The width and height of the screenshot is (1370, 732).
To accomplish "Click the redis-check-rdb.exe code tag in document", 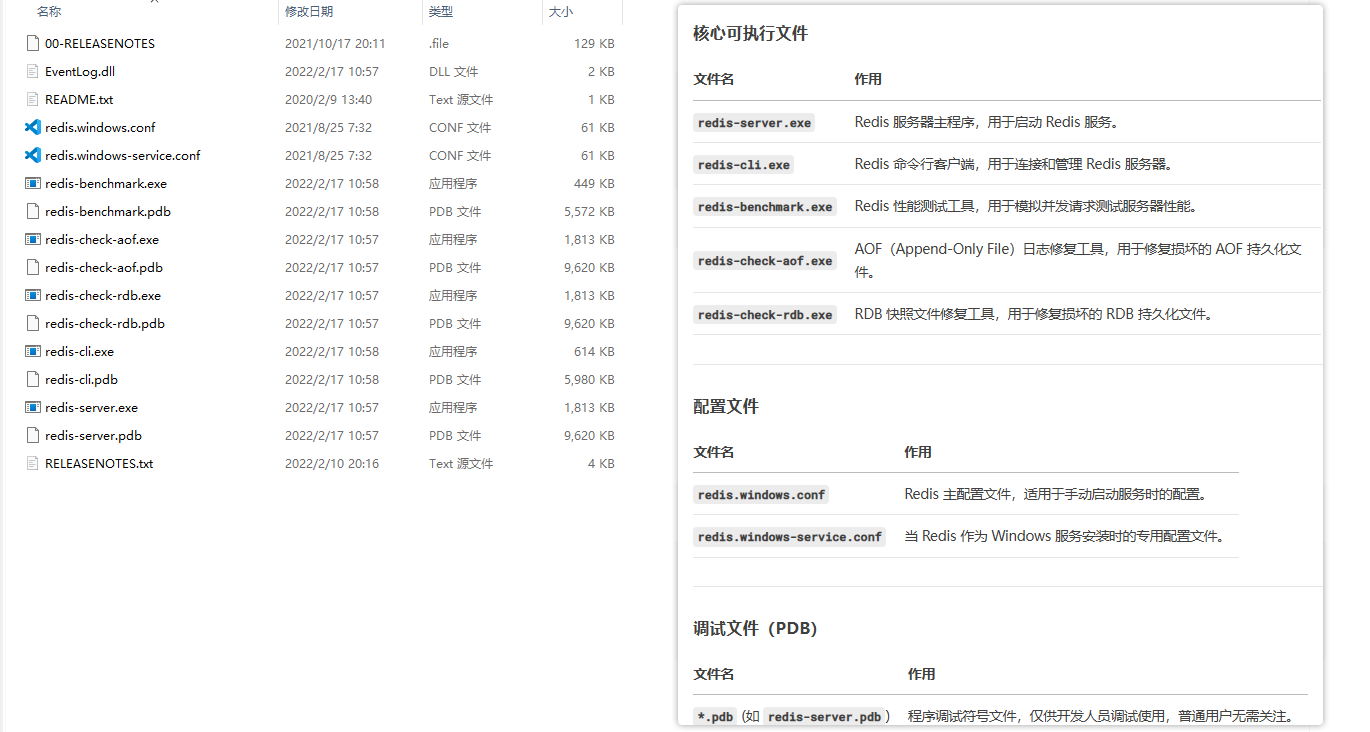I will (765, 314).
